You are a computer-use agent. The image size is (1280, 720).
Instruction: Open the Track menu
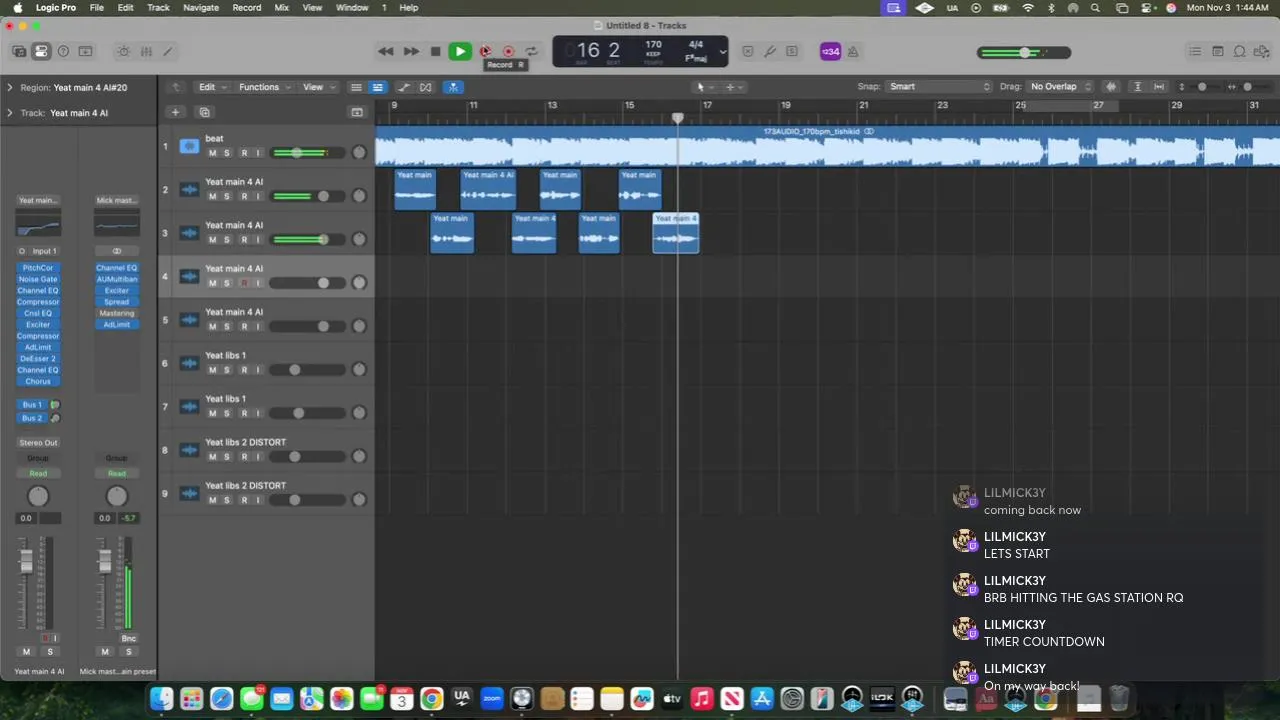click(158, 7)
